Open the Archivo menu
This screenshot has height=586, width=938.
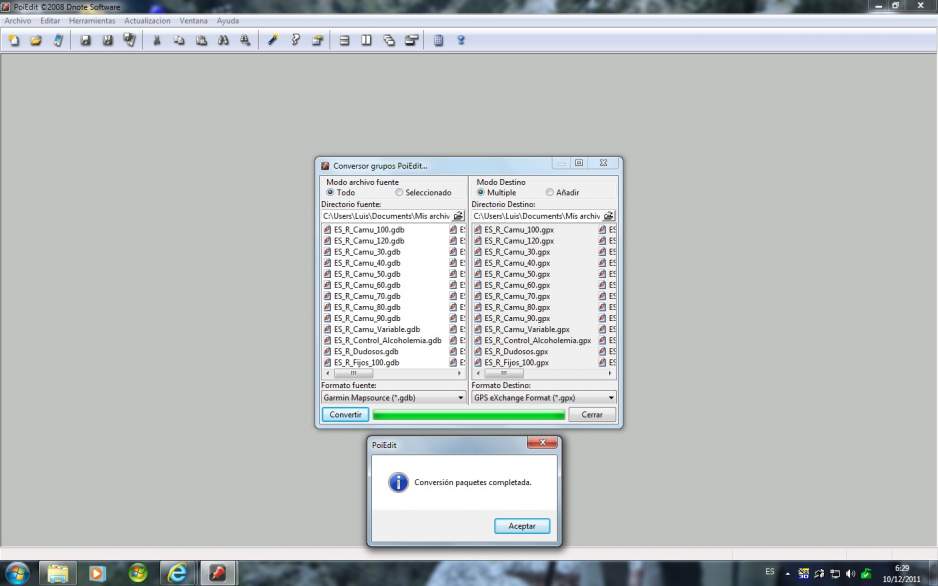[18, 20]
